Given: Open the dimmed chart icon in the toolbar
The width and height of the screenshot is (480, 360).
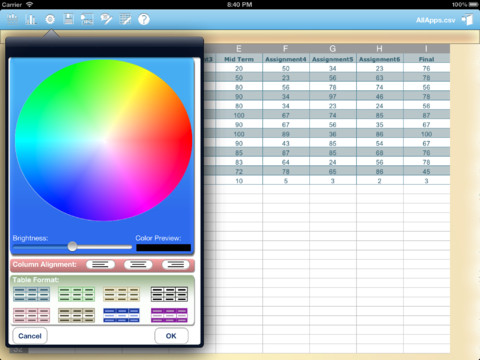Looking at the screenshot, I should pyautogui.click(x=13, y=19).
